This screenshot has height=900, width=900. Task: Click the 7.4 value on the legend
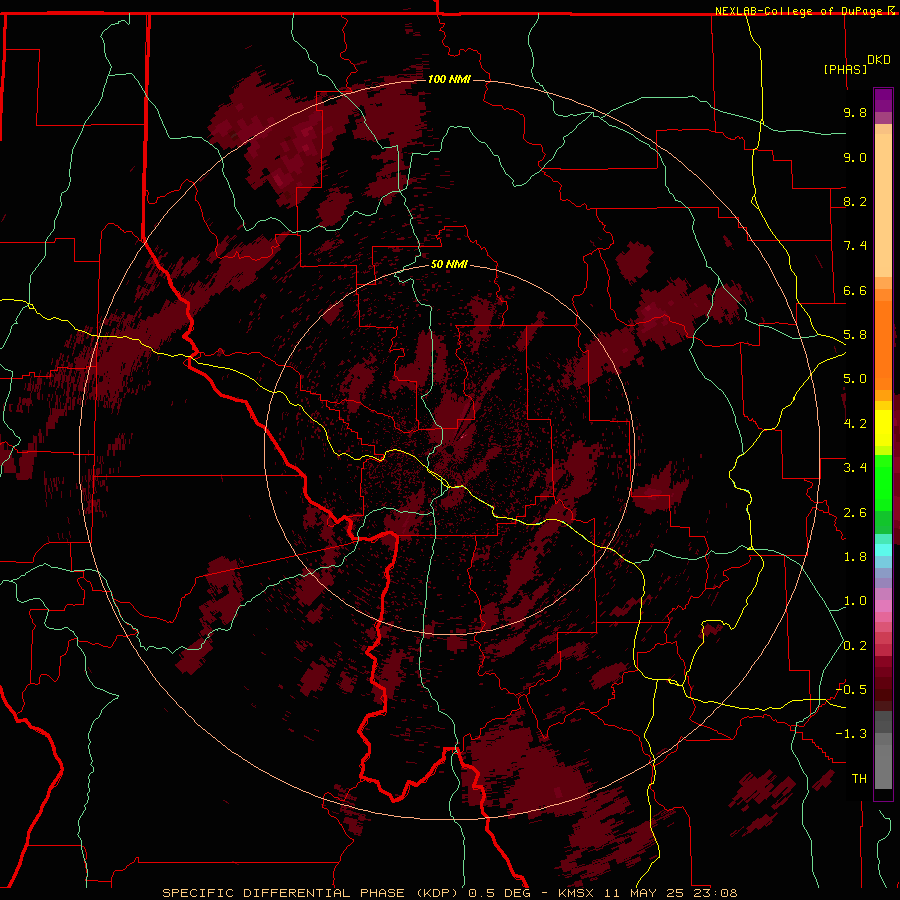(855, 246)
